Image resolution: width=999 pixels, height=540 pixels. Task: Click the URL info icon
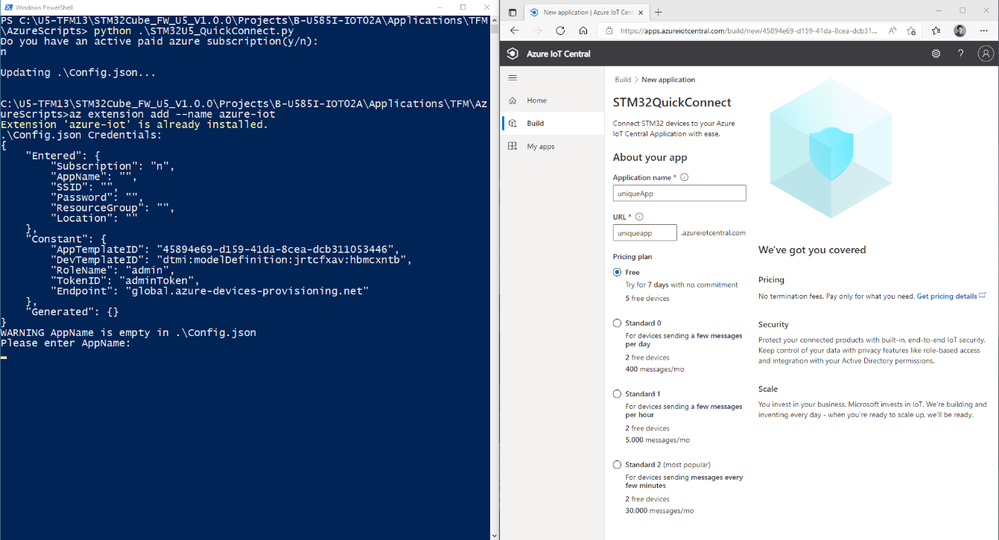(639, 217)
